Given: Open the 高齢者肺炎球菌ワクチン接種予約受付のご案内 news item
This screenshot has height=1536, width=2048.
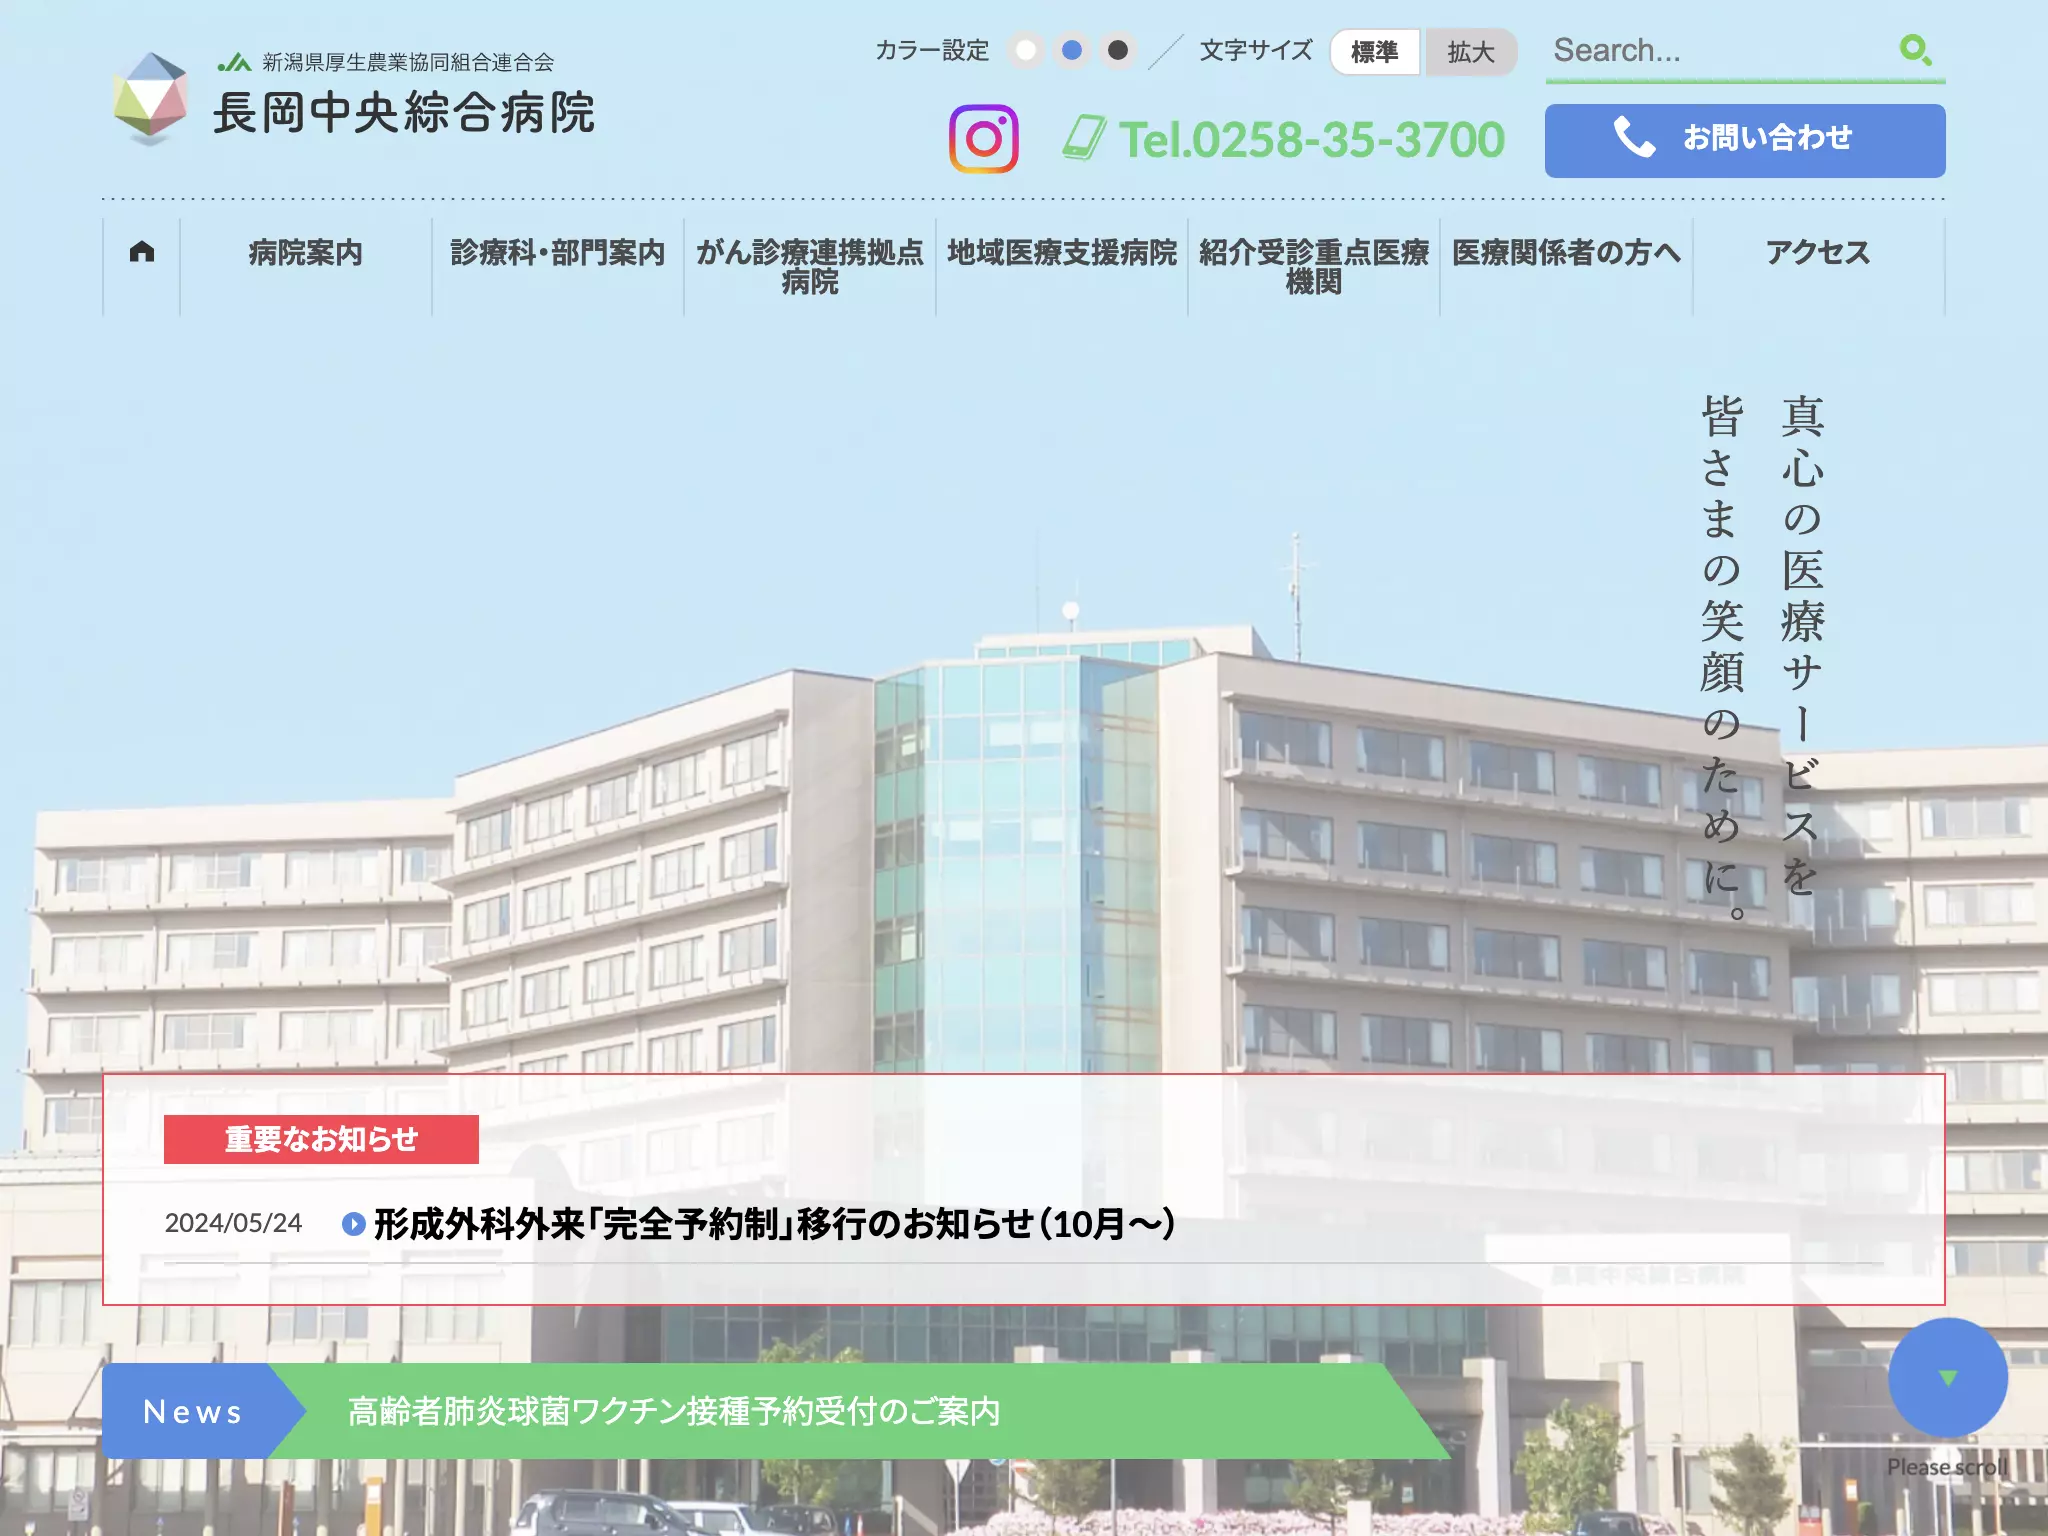Looking at the screenshot, I should [x=674, y=1411].
